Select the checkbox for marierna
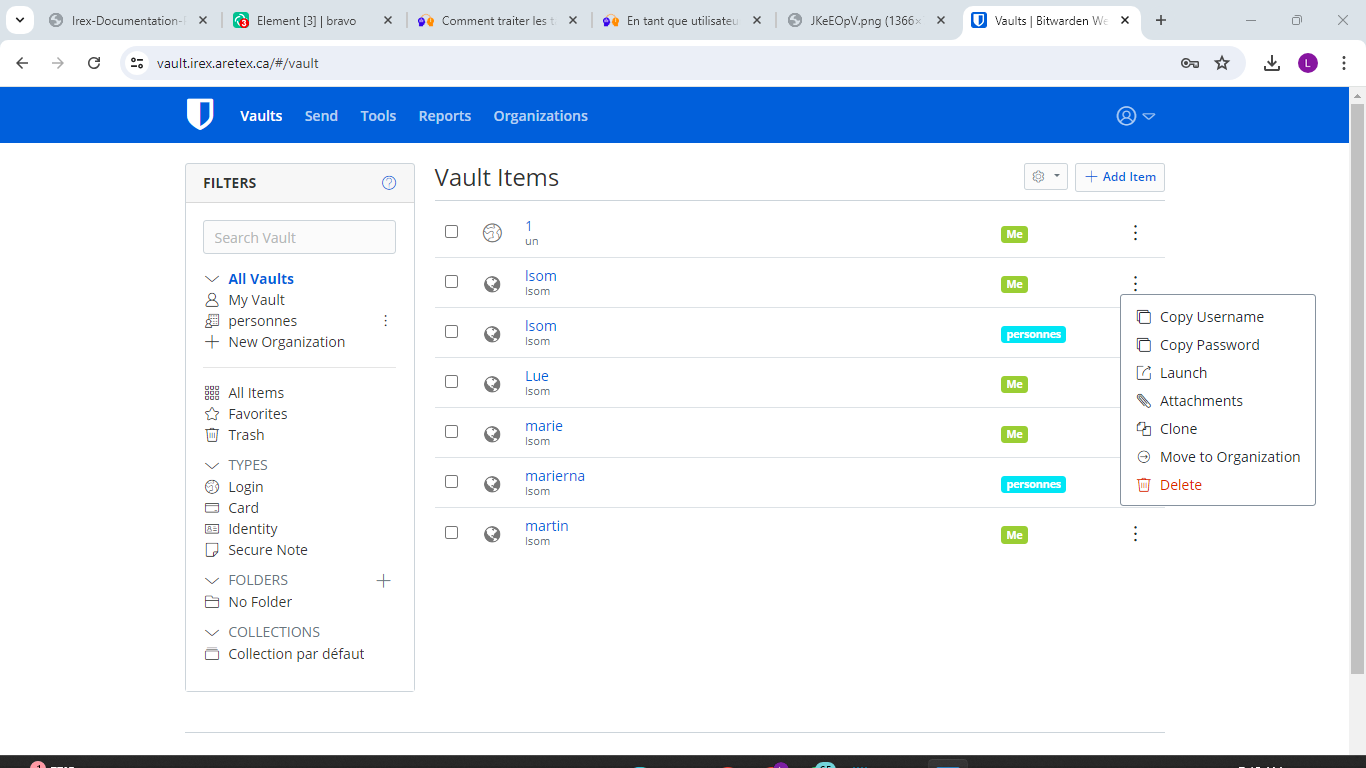The height and width of the screenshot is (768, 1366). tap(451, 481)
